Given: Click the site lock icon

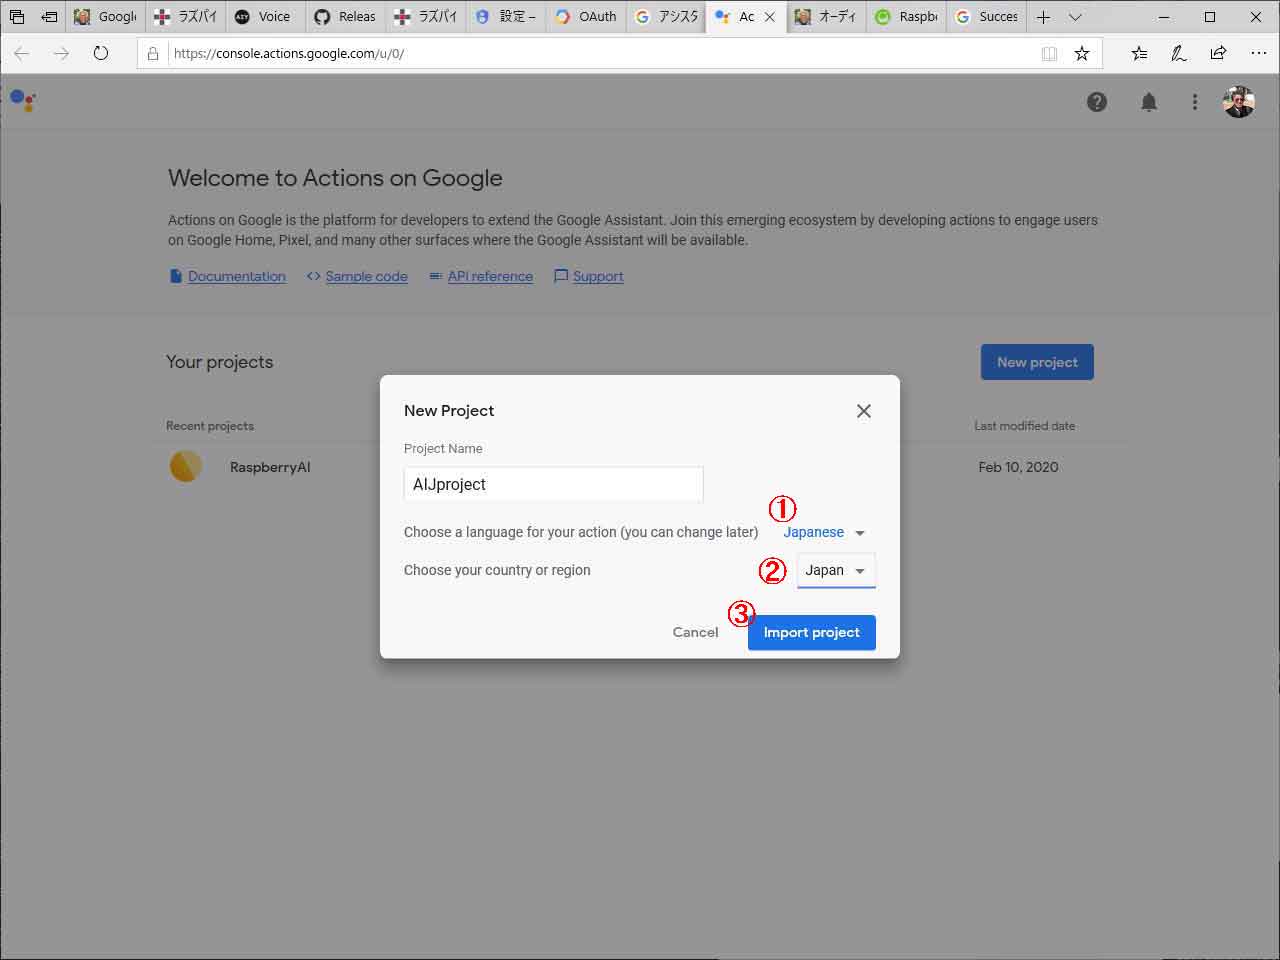Looking at the screenshot, I should pos(153,54).
